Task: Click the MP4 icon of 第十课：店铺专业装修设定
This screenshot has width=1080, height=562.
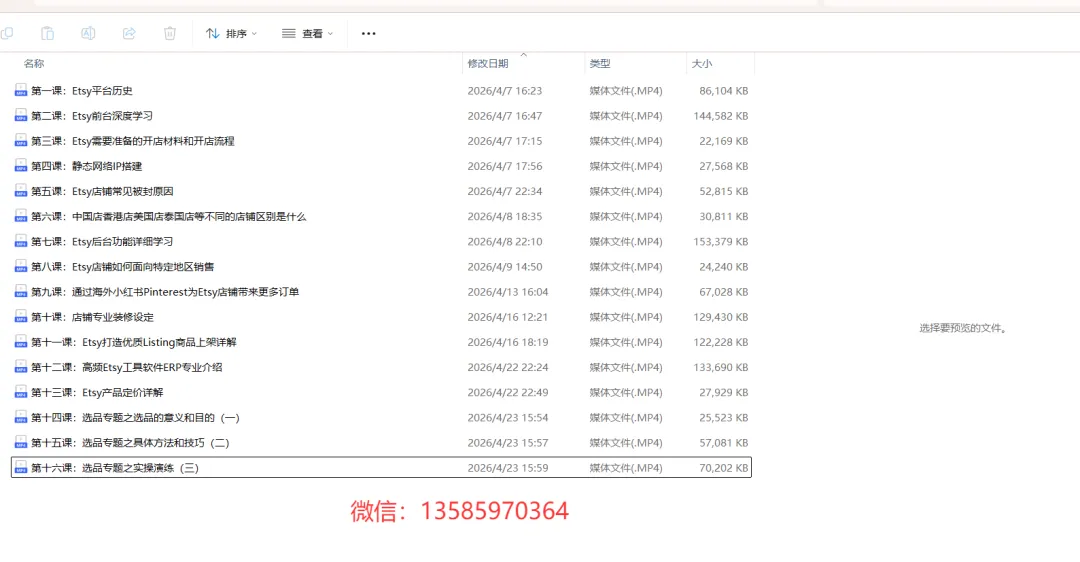Action: (x=21, y=317)
